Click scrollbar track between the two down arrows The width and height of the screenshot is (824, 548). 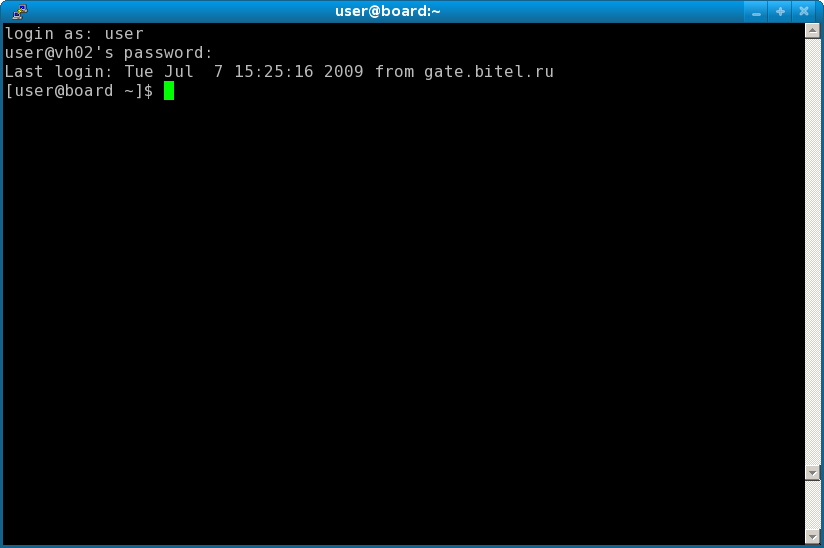pyautogui.click(x=812, y=504)
